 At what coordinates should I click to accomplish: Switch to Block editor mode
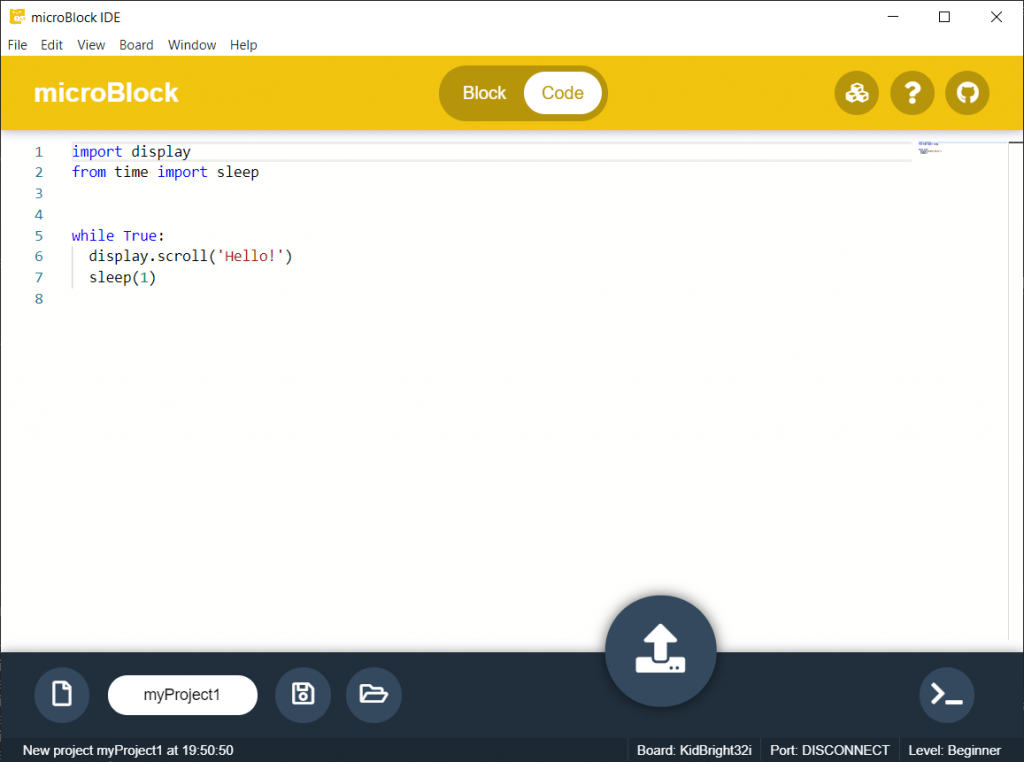(x=484, y=93)
